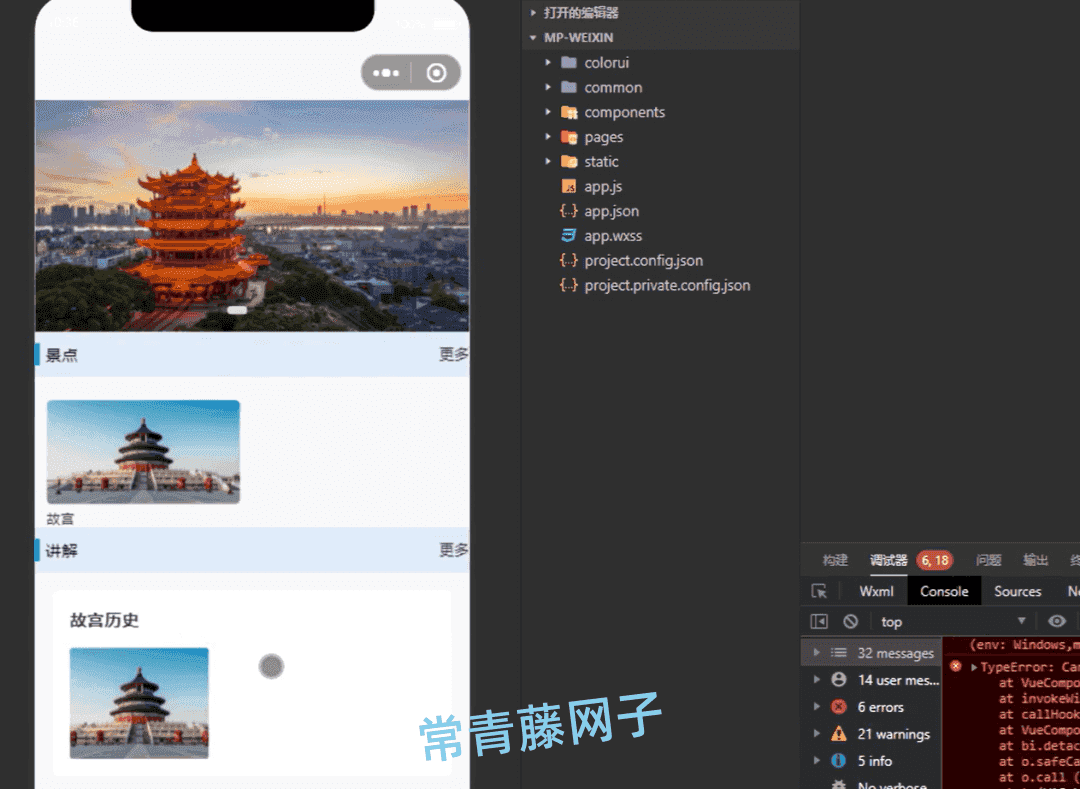This screenshot has width=1080, height=789.
Task: Tap the Yellow Crane Tower banner image
Action: (x=252, y=215)
